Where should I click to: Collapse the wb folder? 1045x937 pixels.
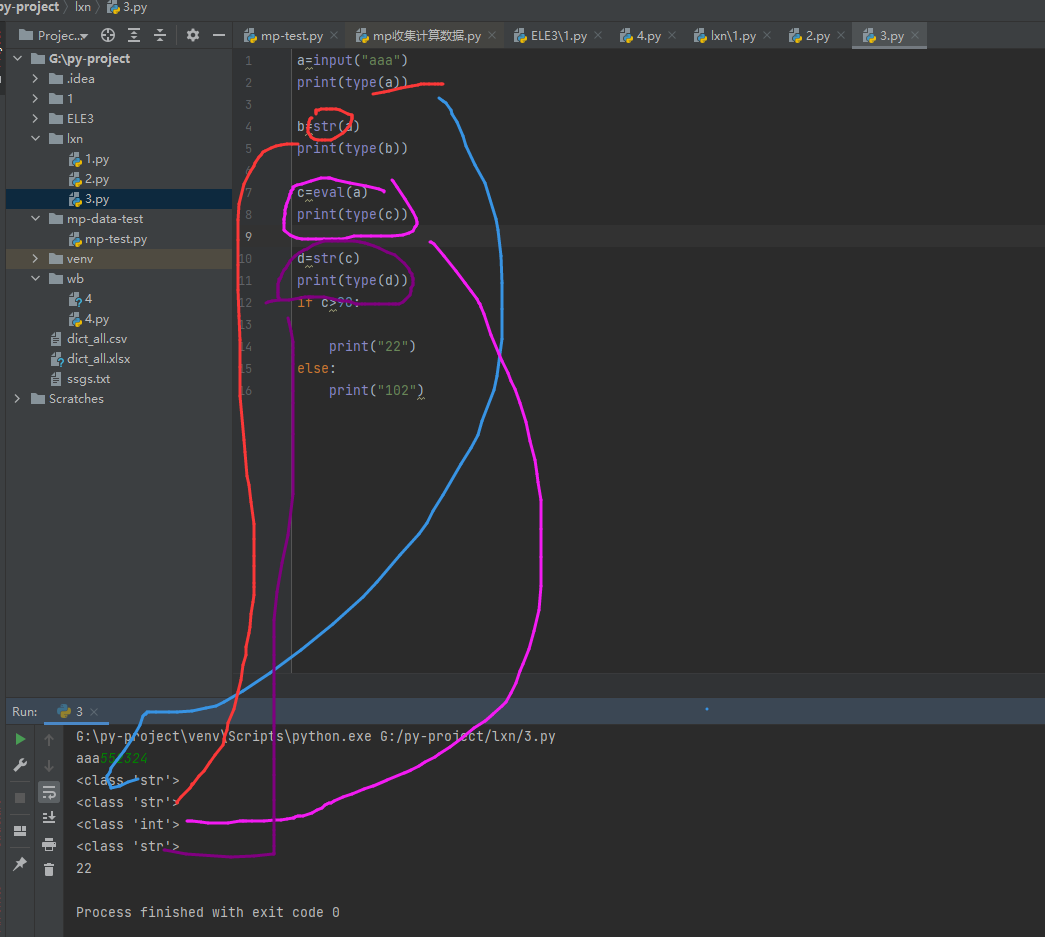[x=35, y=279]
